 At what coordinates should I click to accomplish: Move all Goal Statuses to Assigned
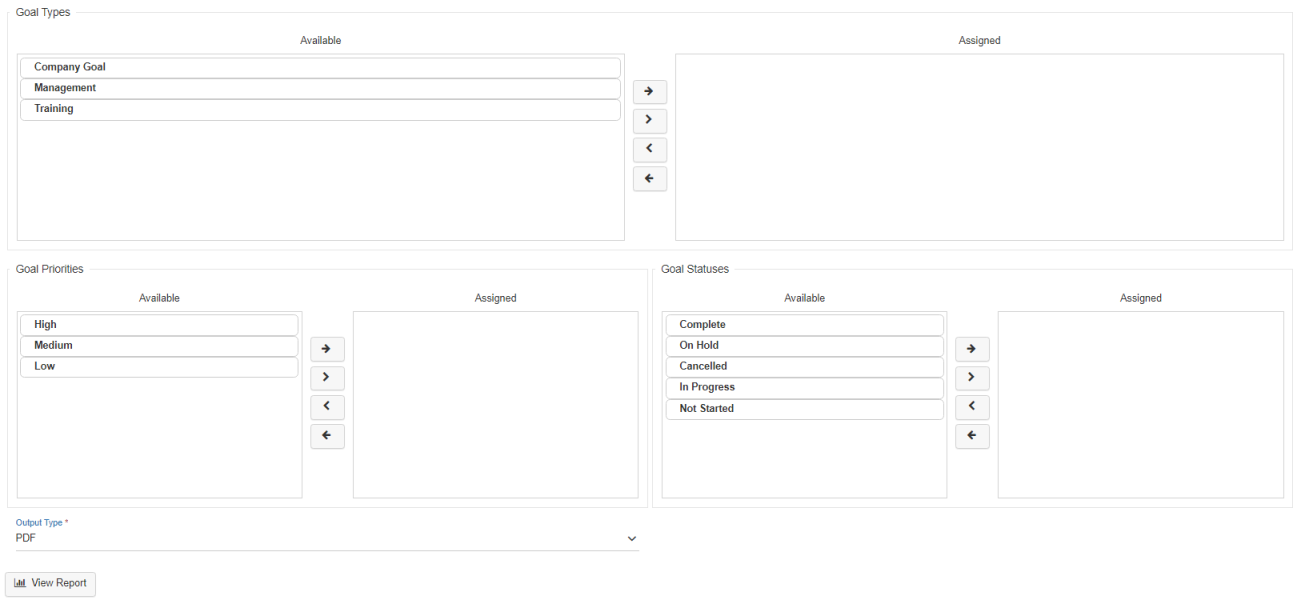(x=972, y=349)
